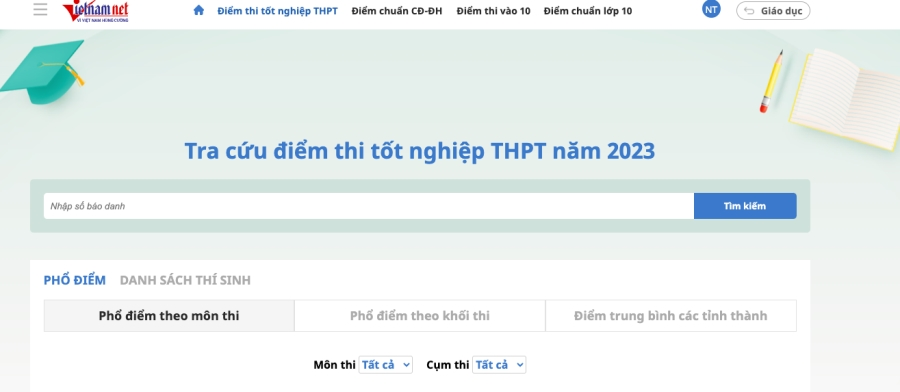Click the VietNamNet logo
This screenshot has width=900, height=392.
pyautogui.click(x=95, y=11)
